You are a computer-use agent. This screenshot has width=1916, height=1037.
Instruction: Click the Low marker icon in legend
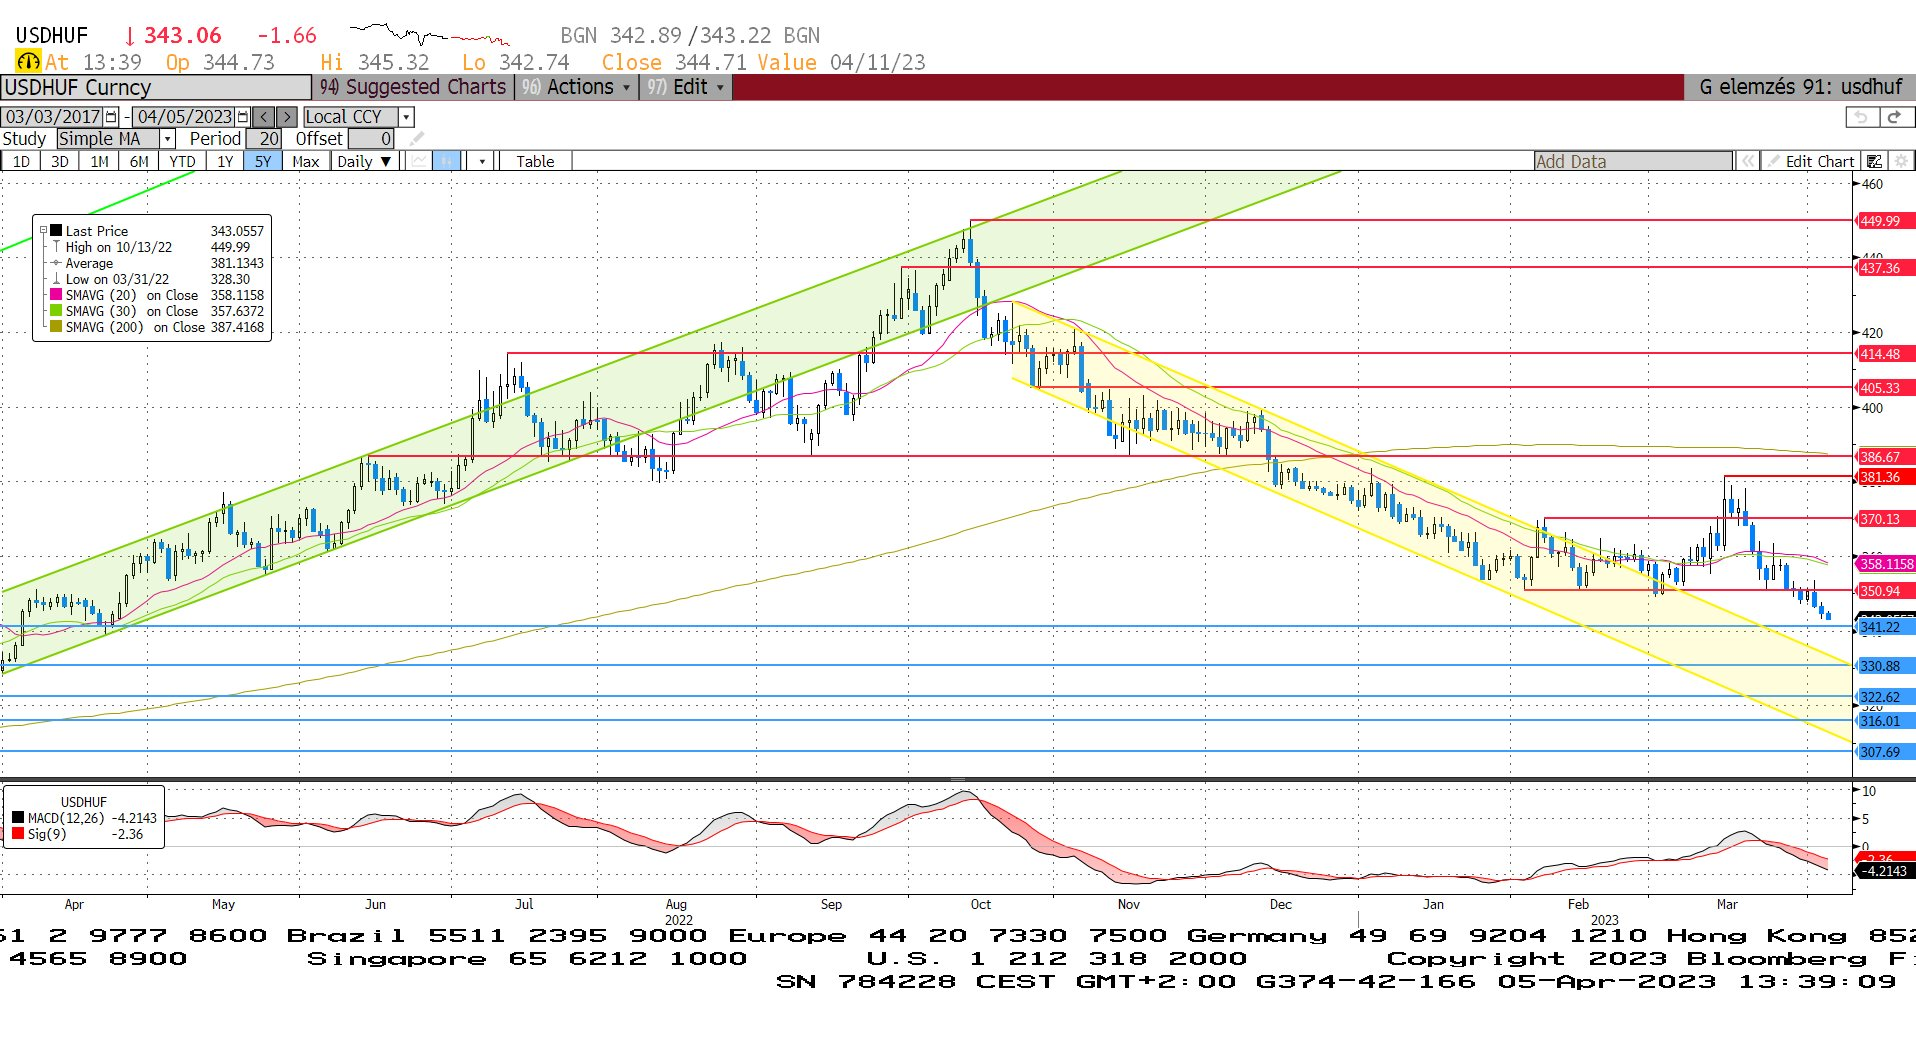[x=57, y=279]
